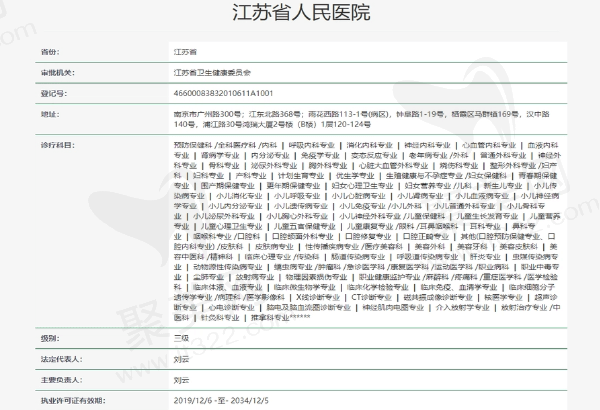Click 放射病专业 specialty
The height and width of the screenshot is (410, 600).
click(x=254, y=277)
